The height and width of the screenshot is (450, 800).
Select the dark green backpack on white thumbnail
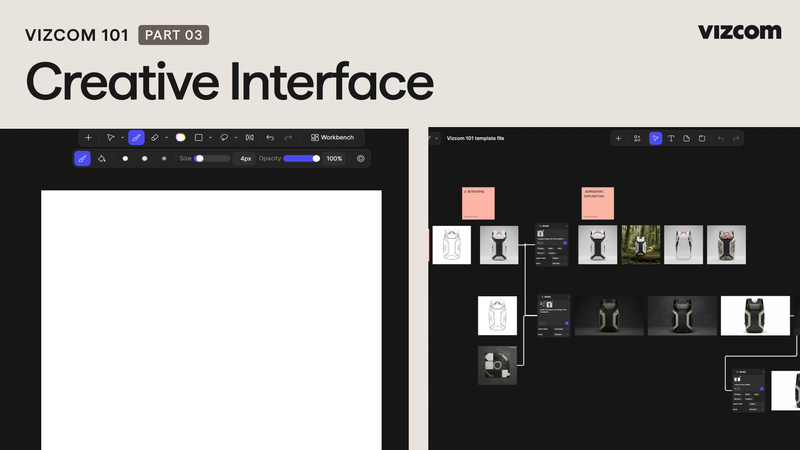(x=755, y=316)
